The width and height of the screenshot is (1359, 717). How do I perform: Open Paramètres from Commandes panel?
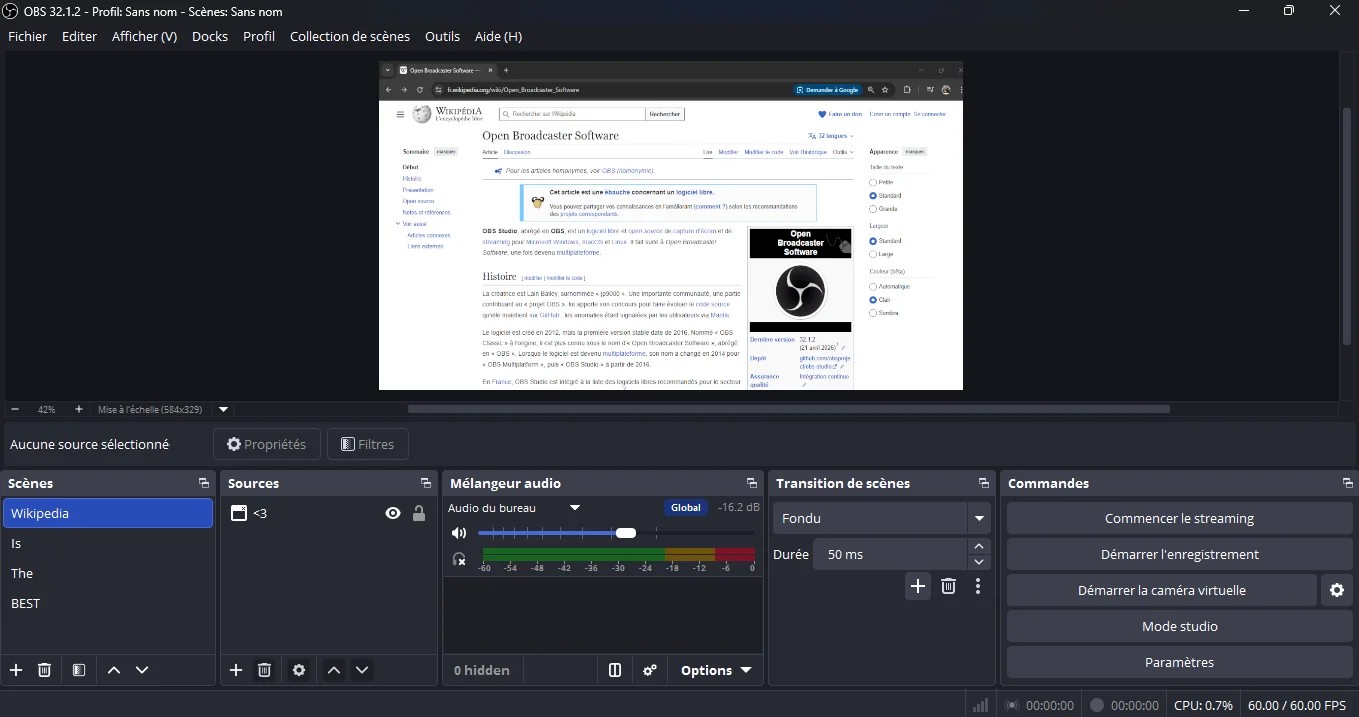tap(1179, 662)
